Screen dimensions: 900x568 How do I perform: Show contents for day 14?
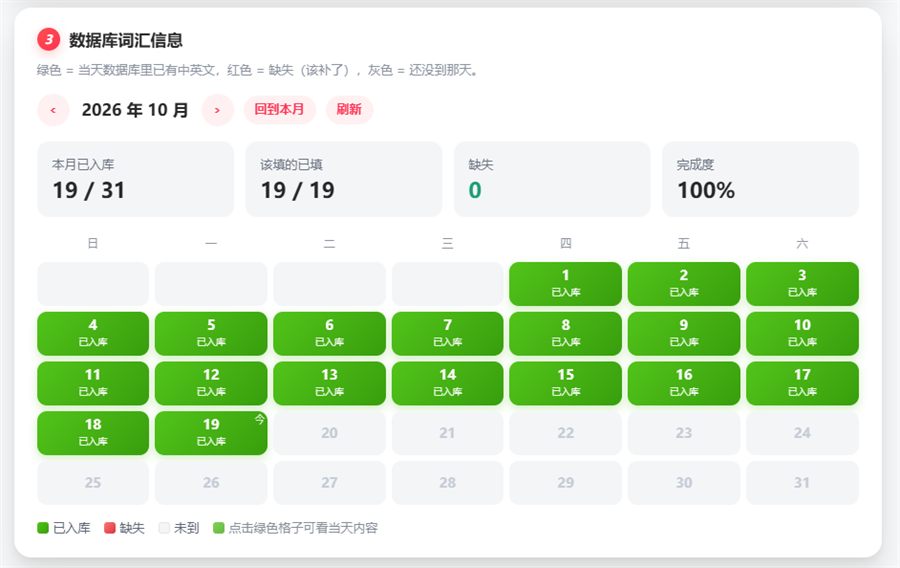click(448, 383)
